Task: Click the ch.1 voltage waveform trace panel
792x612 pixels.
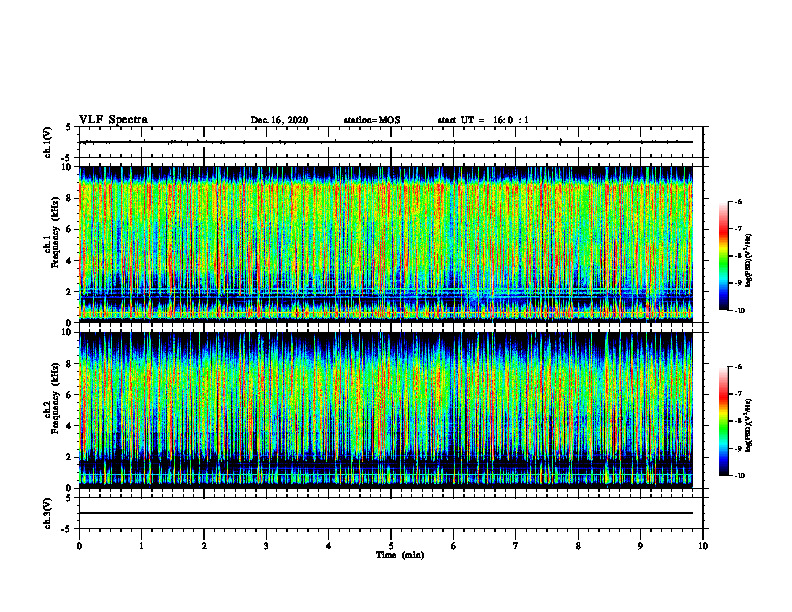Action: 391,142
